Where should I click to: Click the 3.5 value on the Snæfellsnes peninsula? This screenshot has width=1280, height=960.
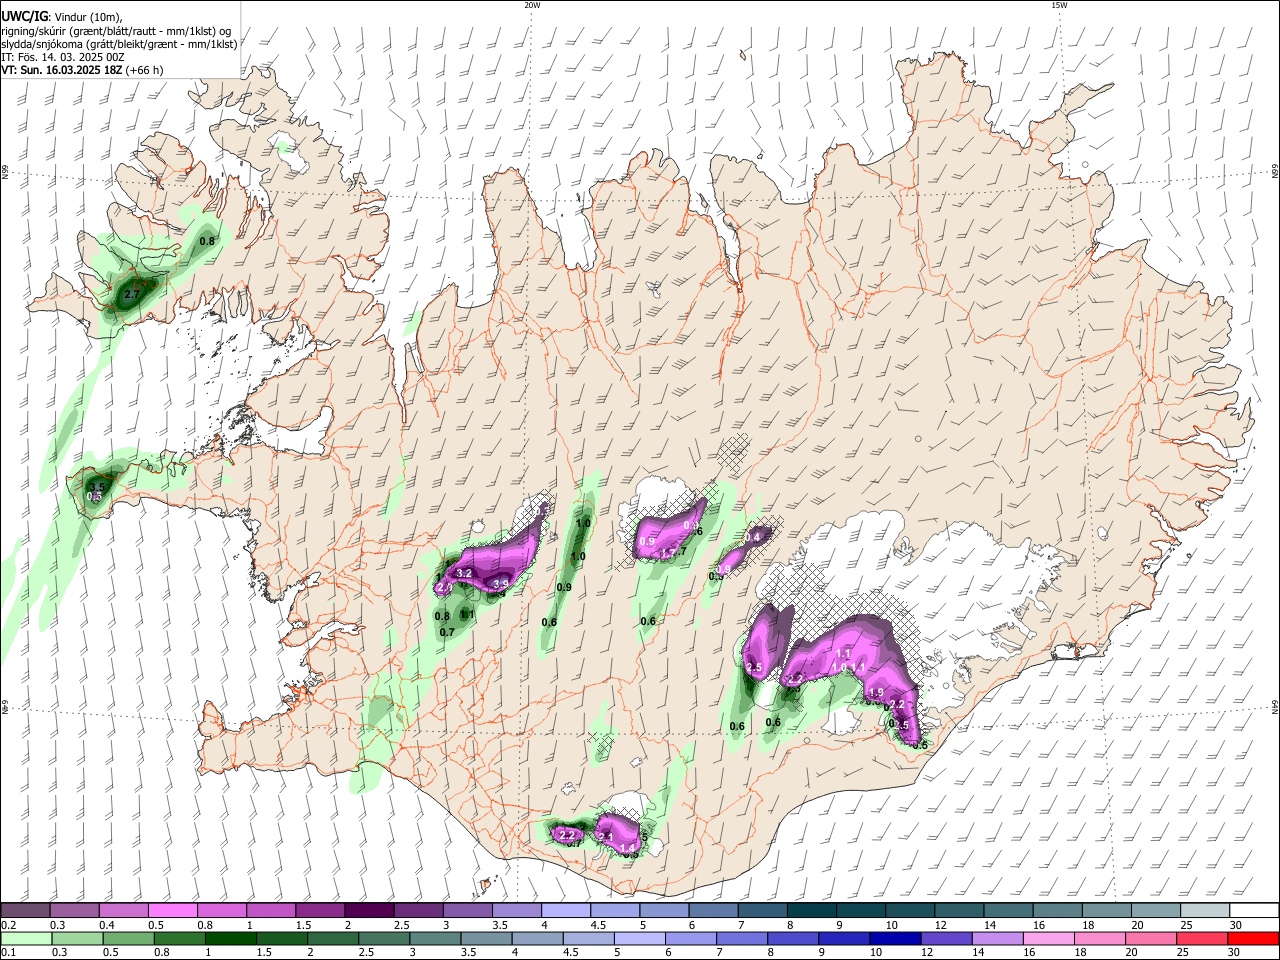click(97, 487)
